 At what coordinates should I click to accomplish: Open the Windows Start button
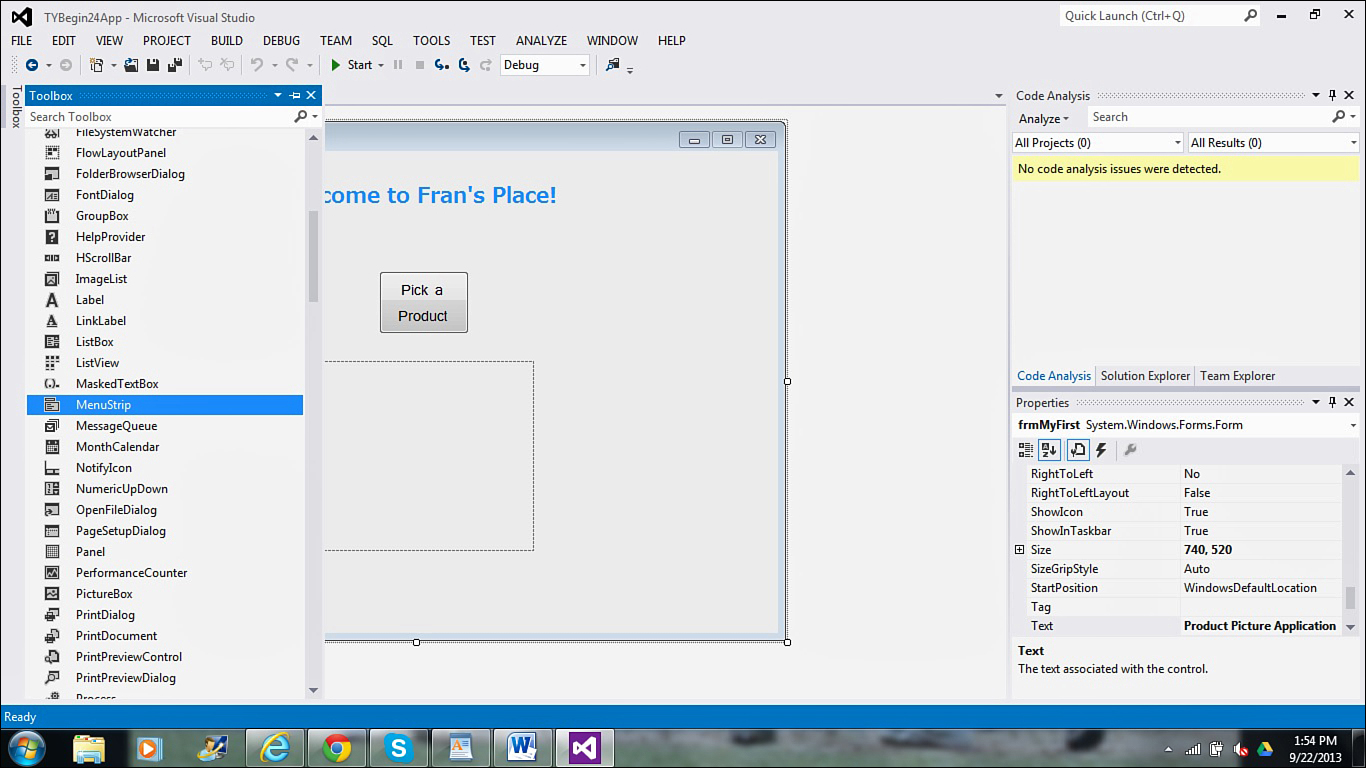[x=27, y=747]
